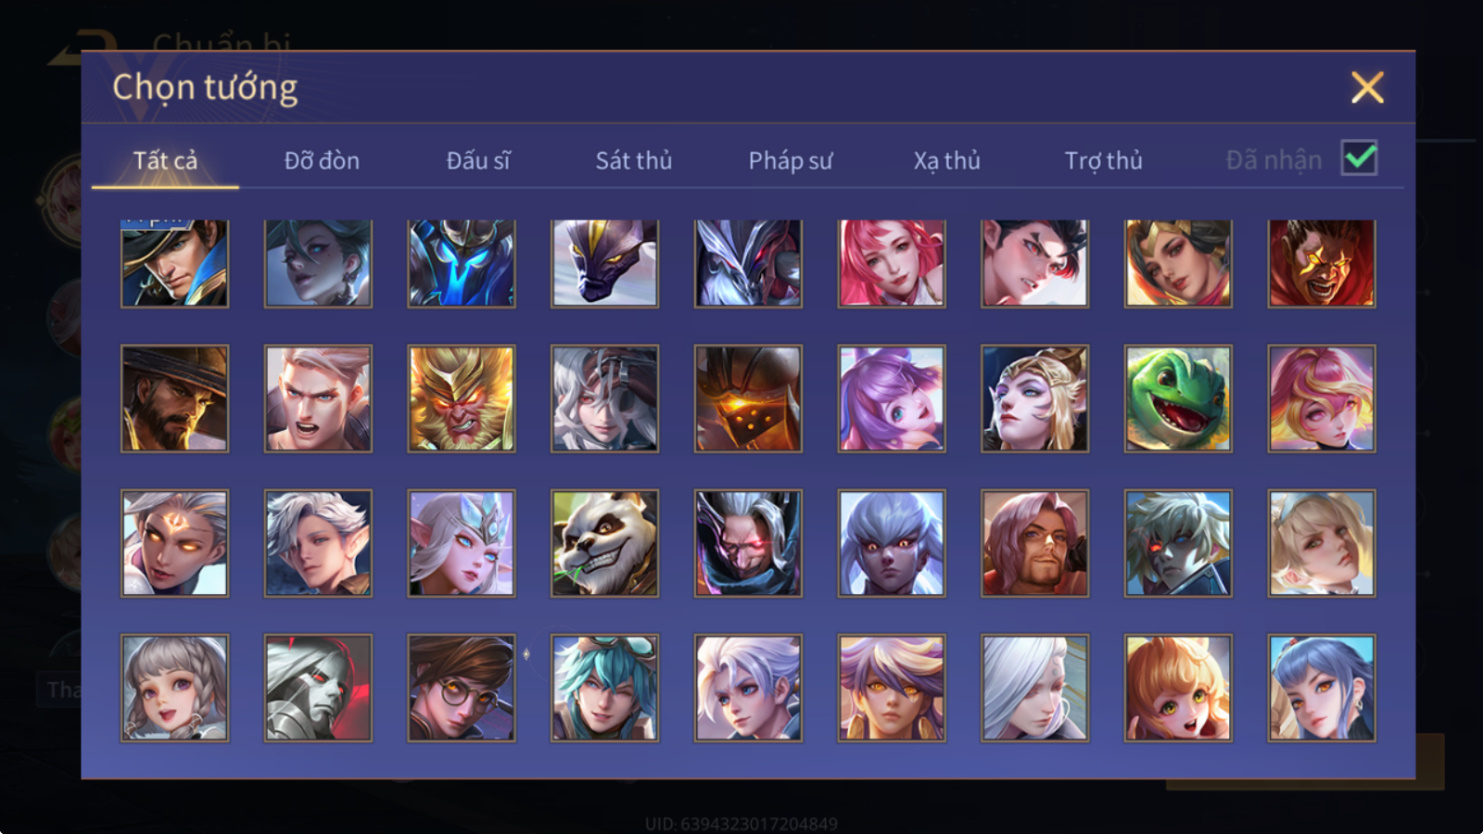The image size is (1483, 834).
Task: Toggle the Đã nhận checkbox
Action: tap(1359, 158)
